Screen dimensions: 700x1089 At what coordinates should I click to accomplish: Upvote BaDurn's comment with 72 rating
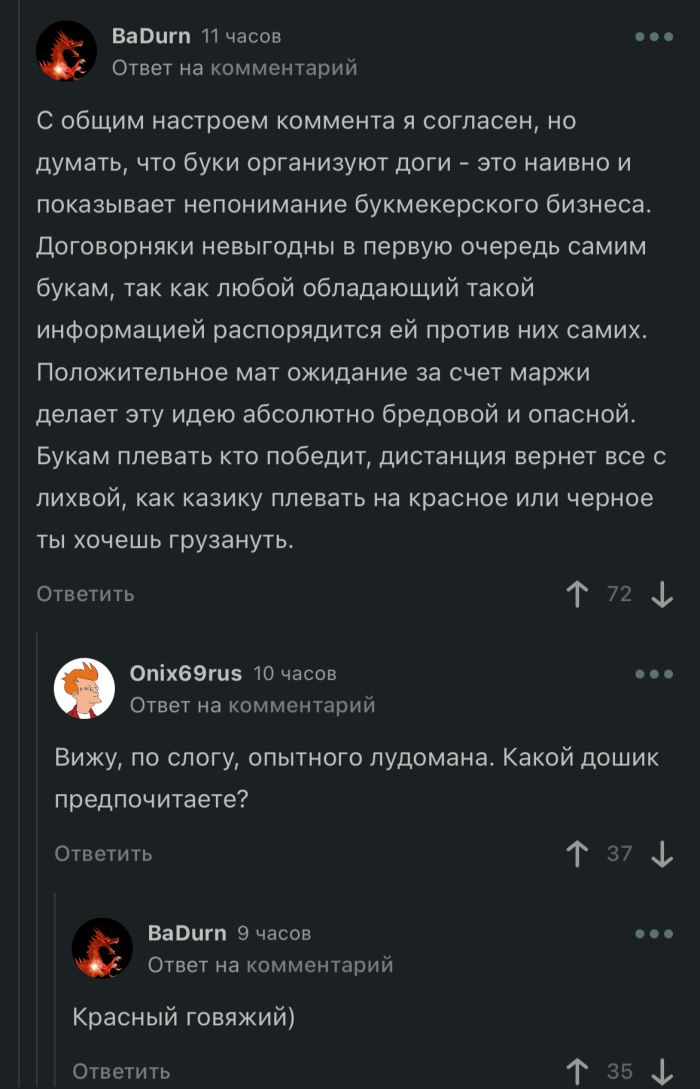[x=577, y=595]
